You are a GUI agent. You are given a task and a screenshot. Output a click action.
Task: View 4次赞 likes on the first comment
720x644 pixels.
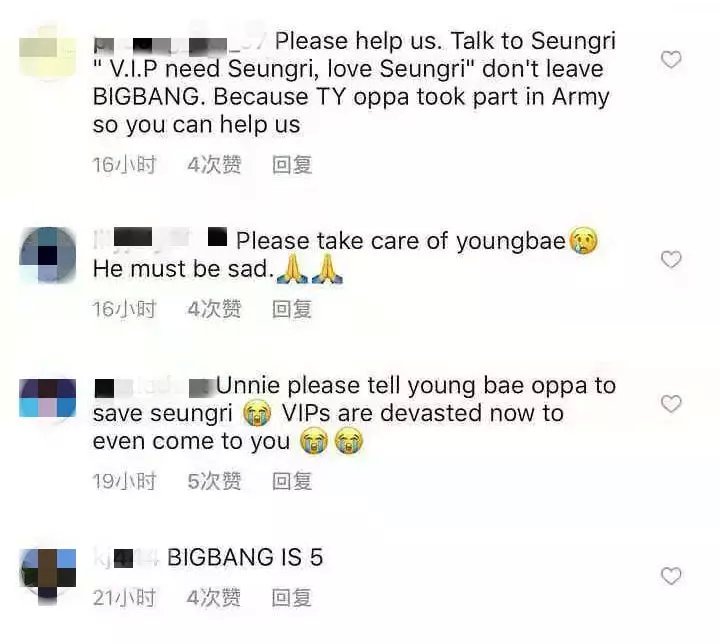point(214,165)
